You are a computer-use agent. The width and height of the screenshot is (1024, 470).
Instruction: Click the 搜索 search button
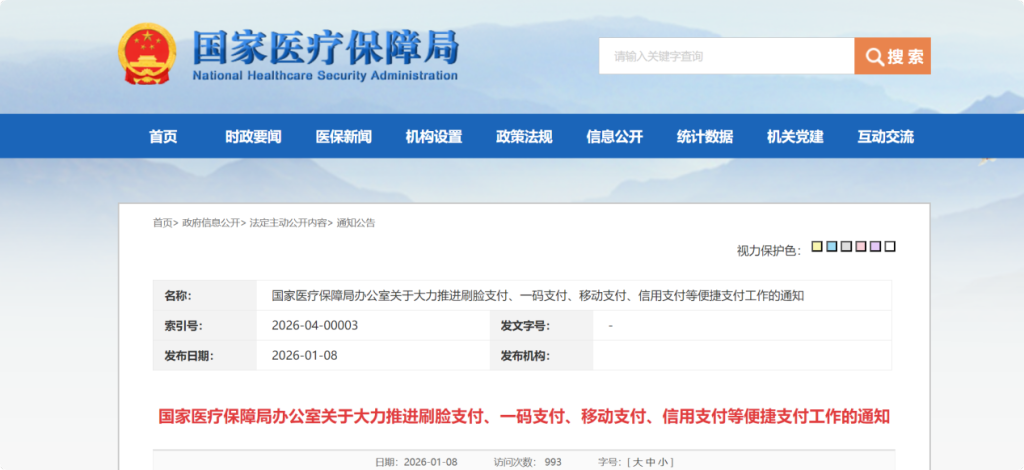893,56
